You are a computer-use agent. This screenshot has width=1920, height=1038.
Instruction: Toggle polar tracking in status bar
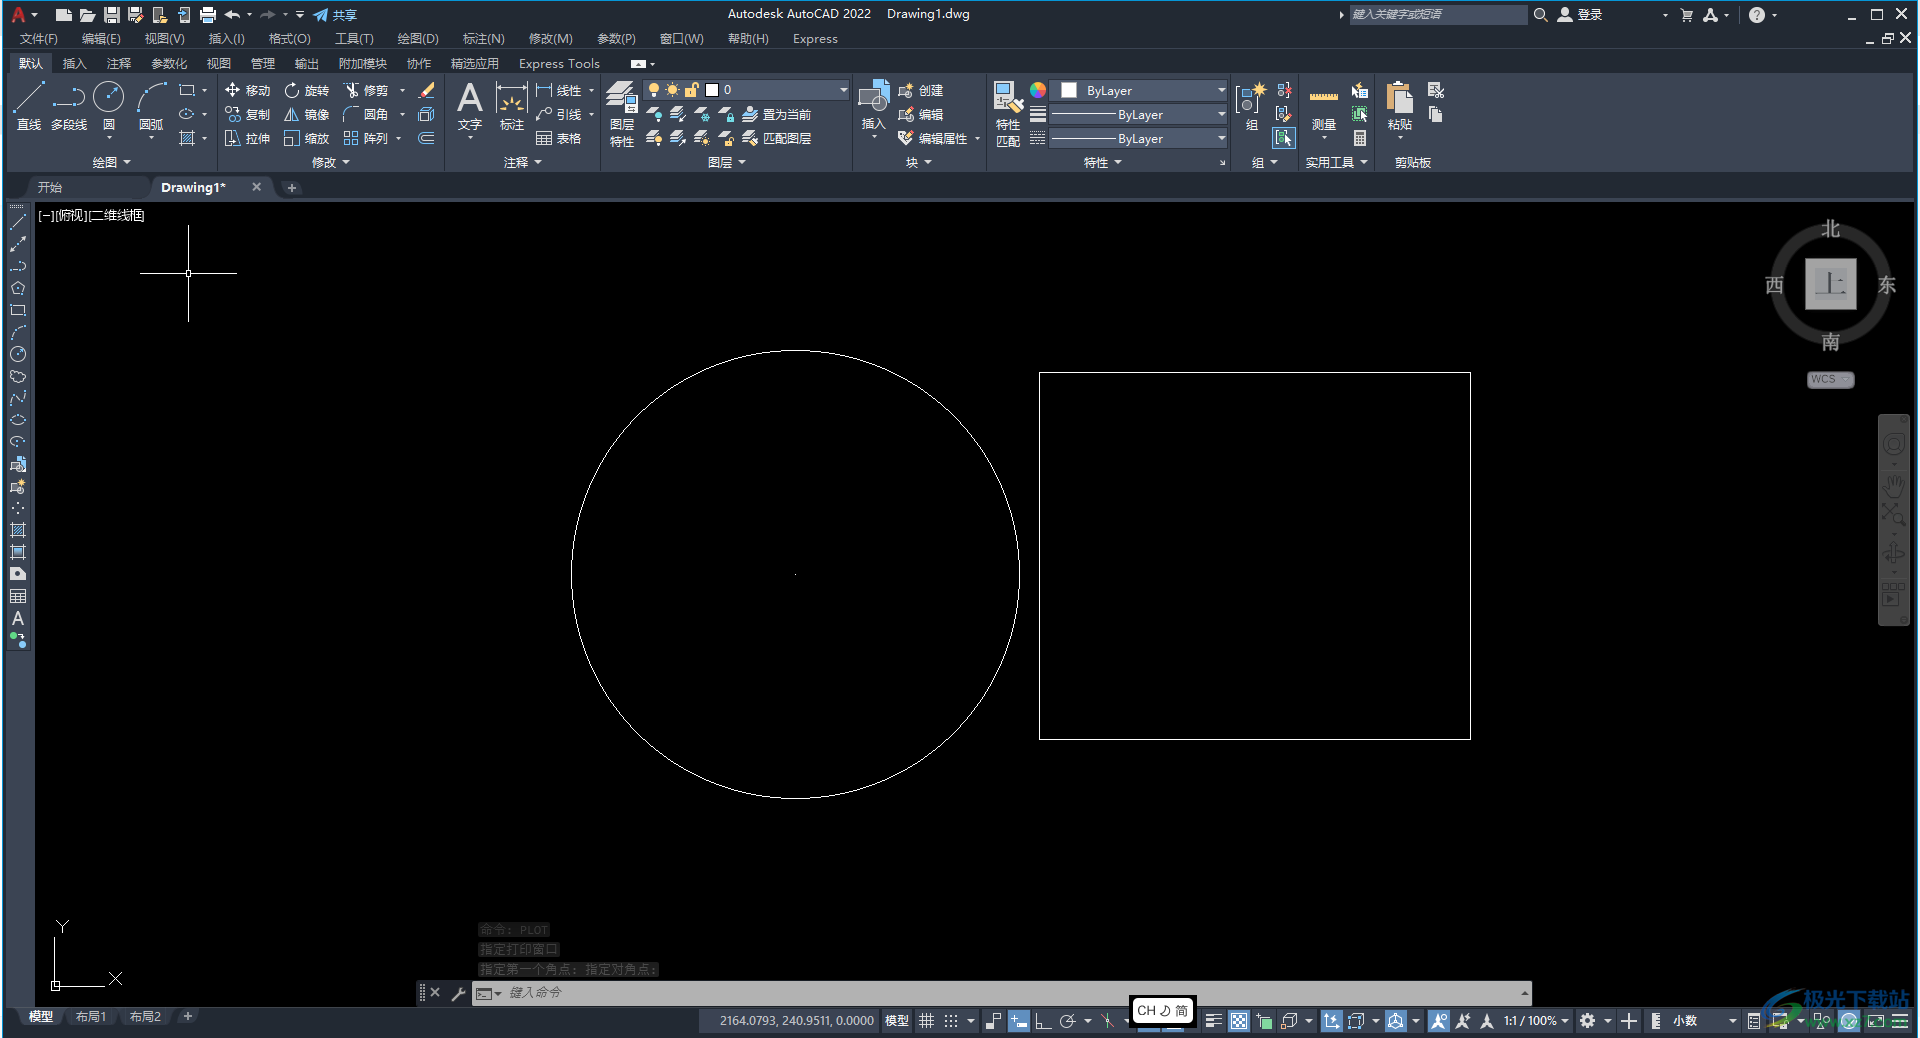[1068, 1021]
